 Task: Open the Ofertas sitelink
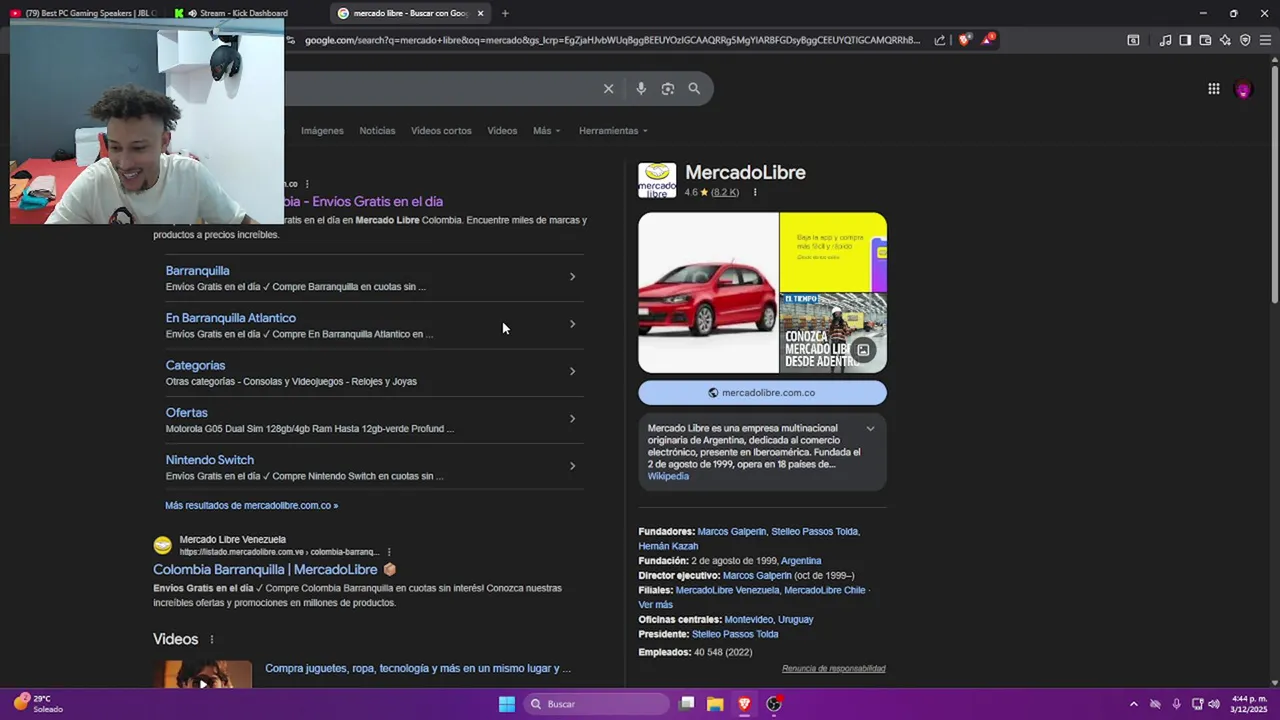186,413
